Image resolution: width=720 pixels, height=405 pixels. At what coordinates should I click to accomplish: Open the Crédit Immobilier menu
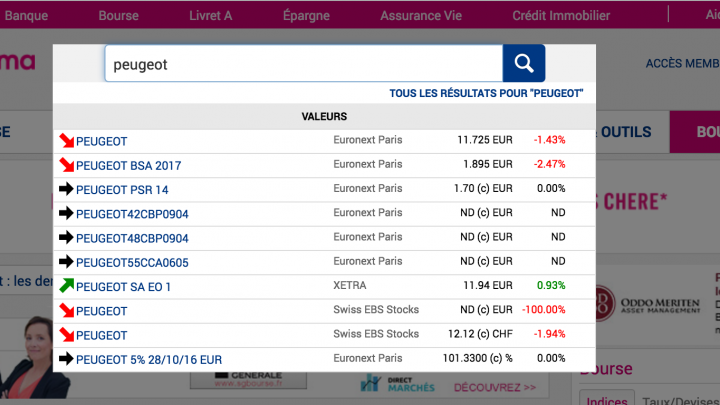pos(561,16)
